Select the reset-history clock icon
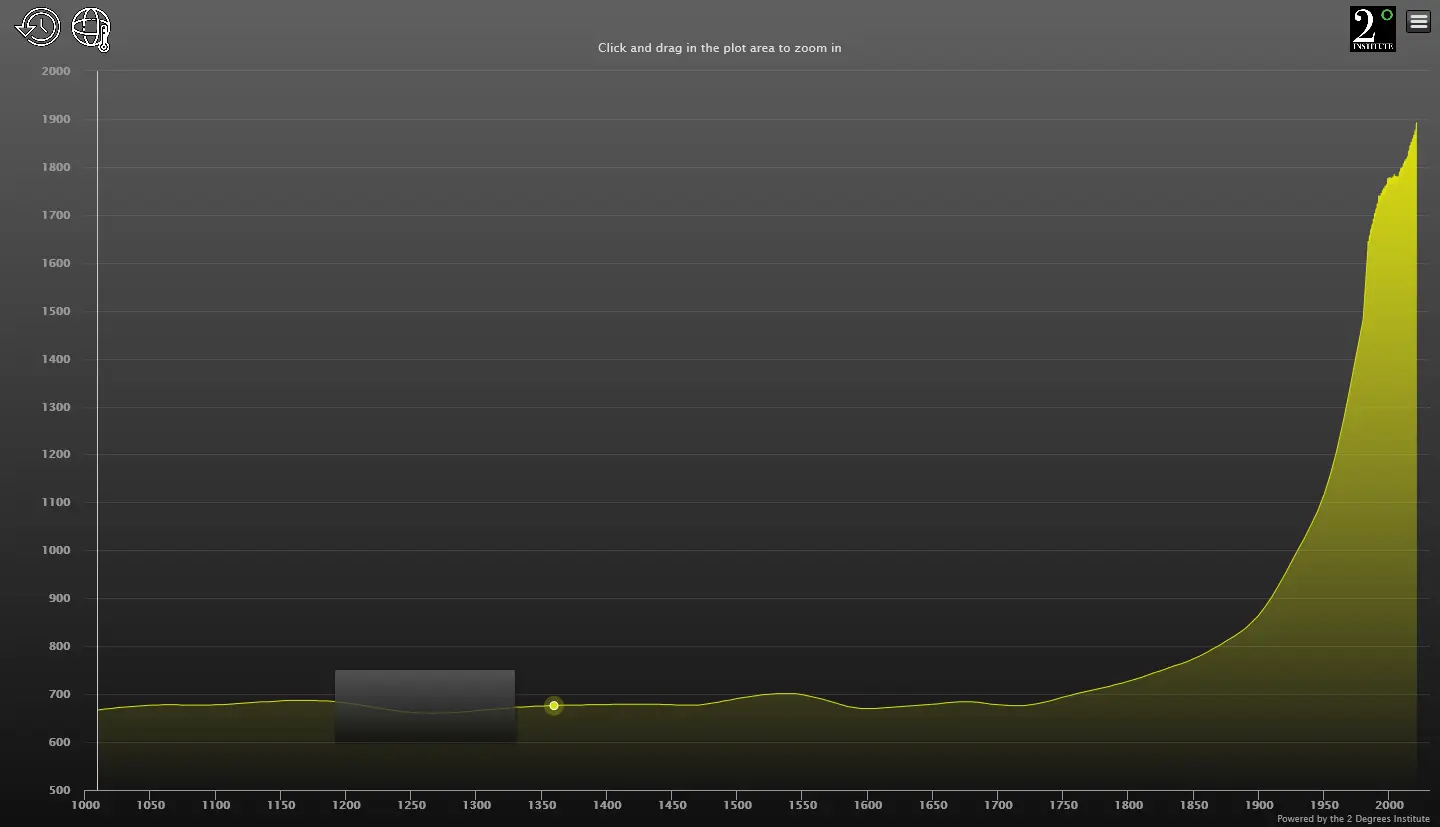Image resolution: width=1440 pixels, height=827 pixels. click(36, 27)
